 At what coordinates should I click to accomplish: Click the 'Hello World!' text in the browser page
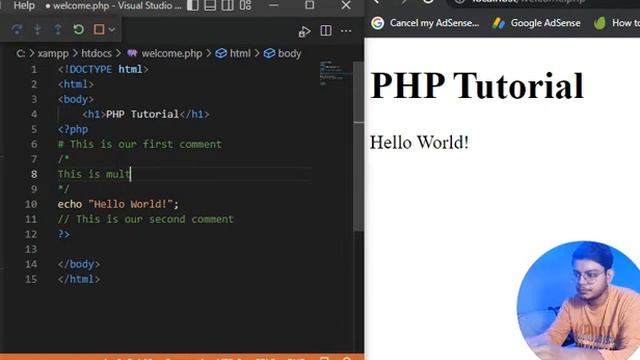pos(419,143)
